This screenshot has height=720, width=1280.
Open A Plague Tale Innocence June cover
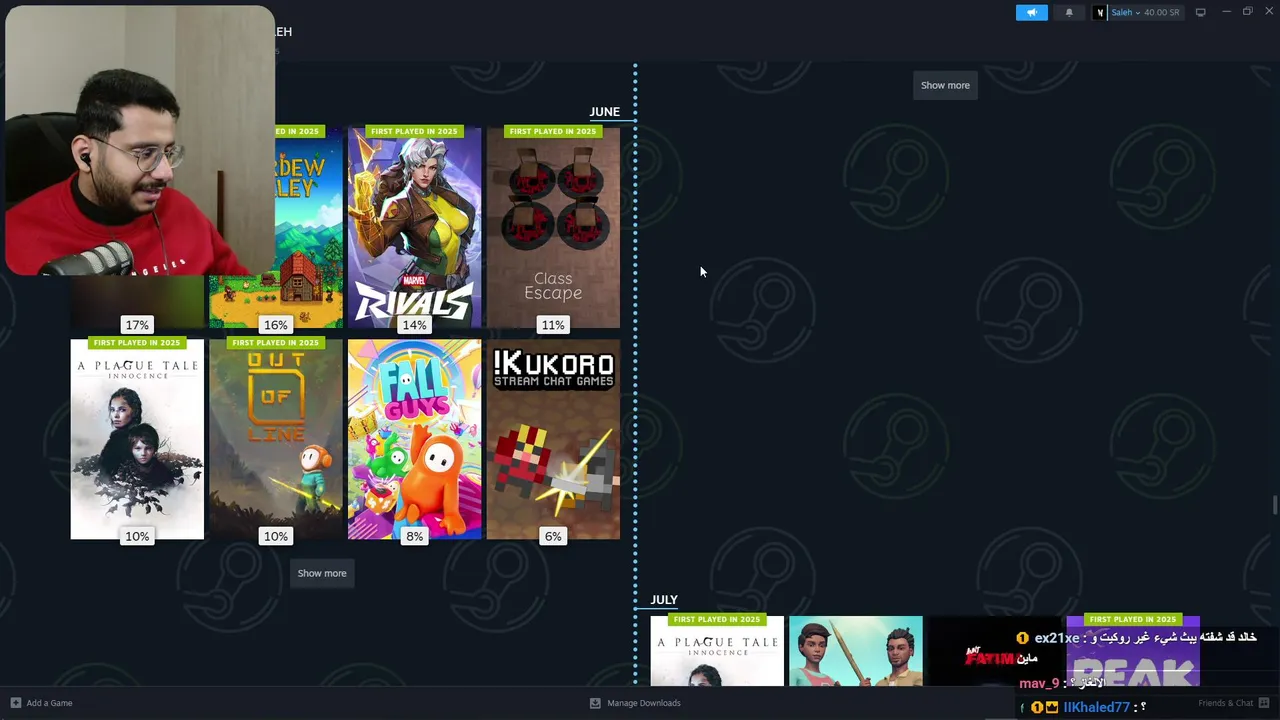pos(137,439)
